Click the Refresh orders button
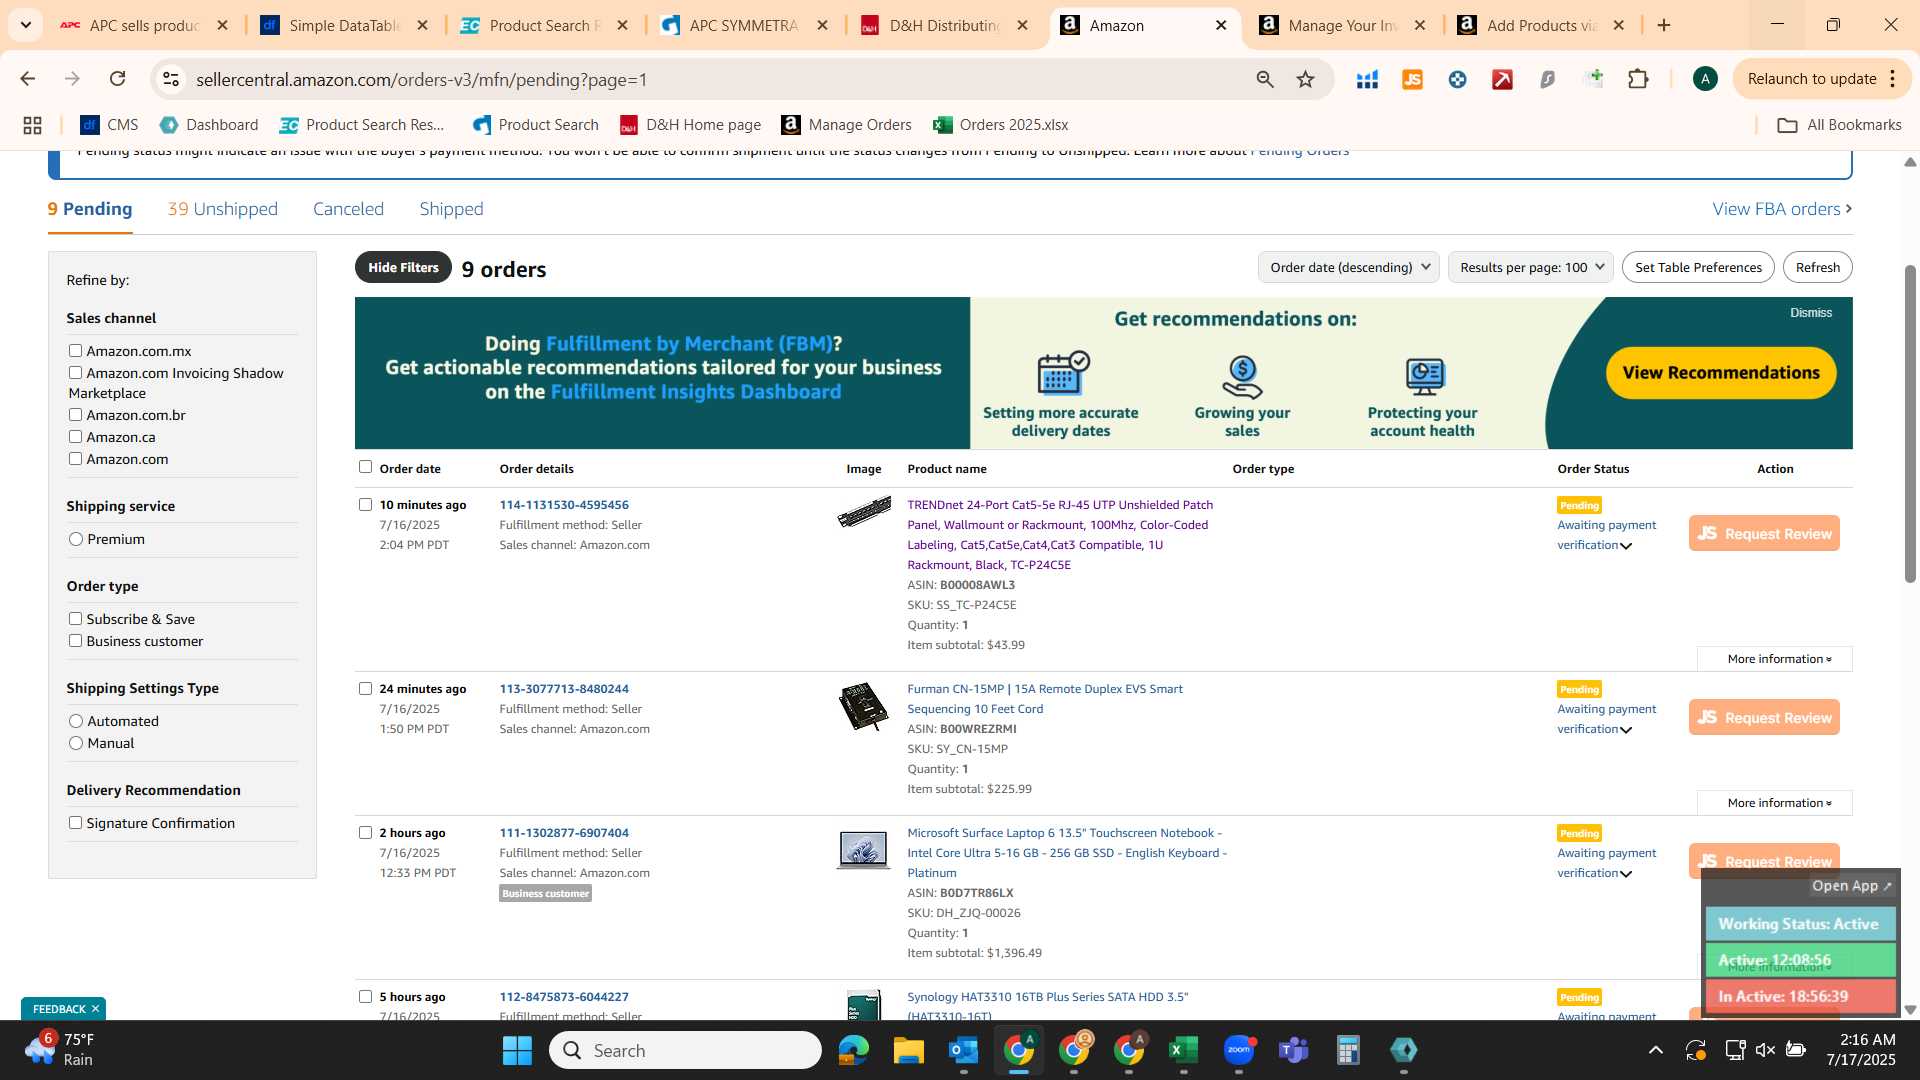Viewport: 1920px width, 1080px height. coord(1817,267)
